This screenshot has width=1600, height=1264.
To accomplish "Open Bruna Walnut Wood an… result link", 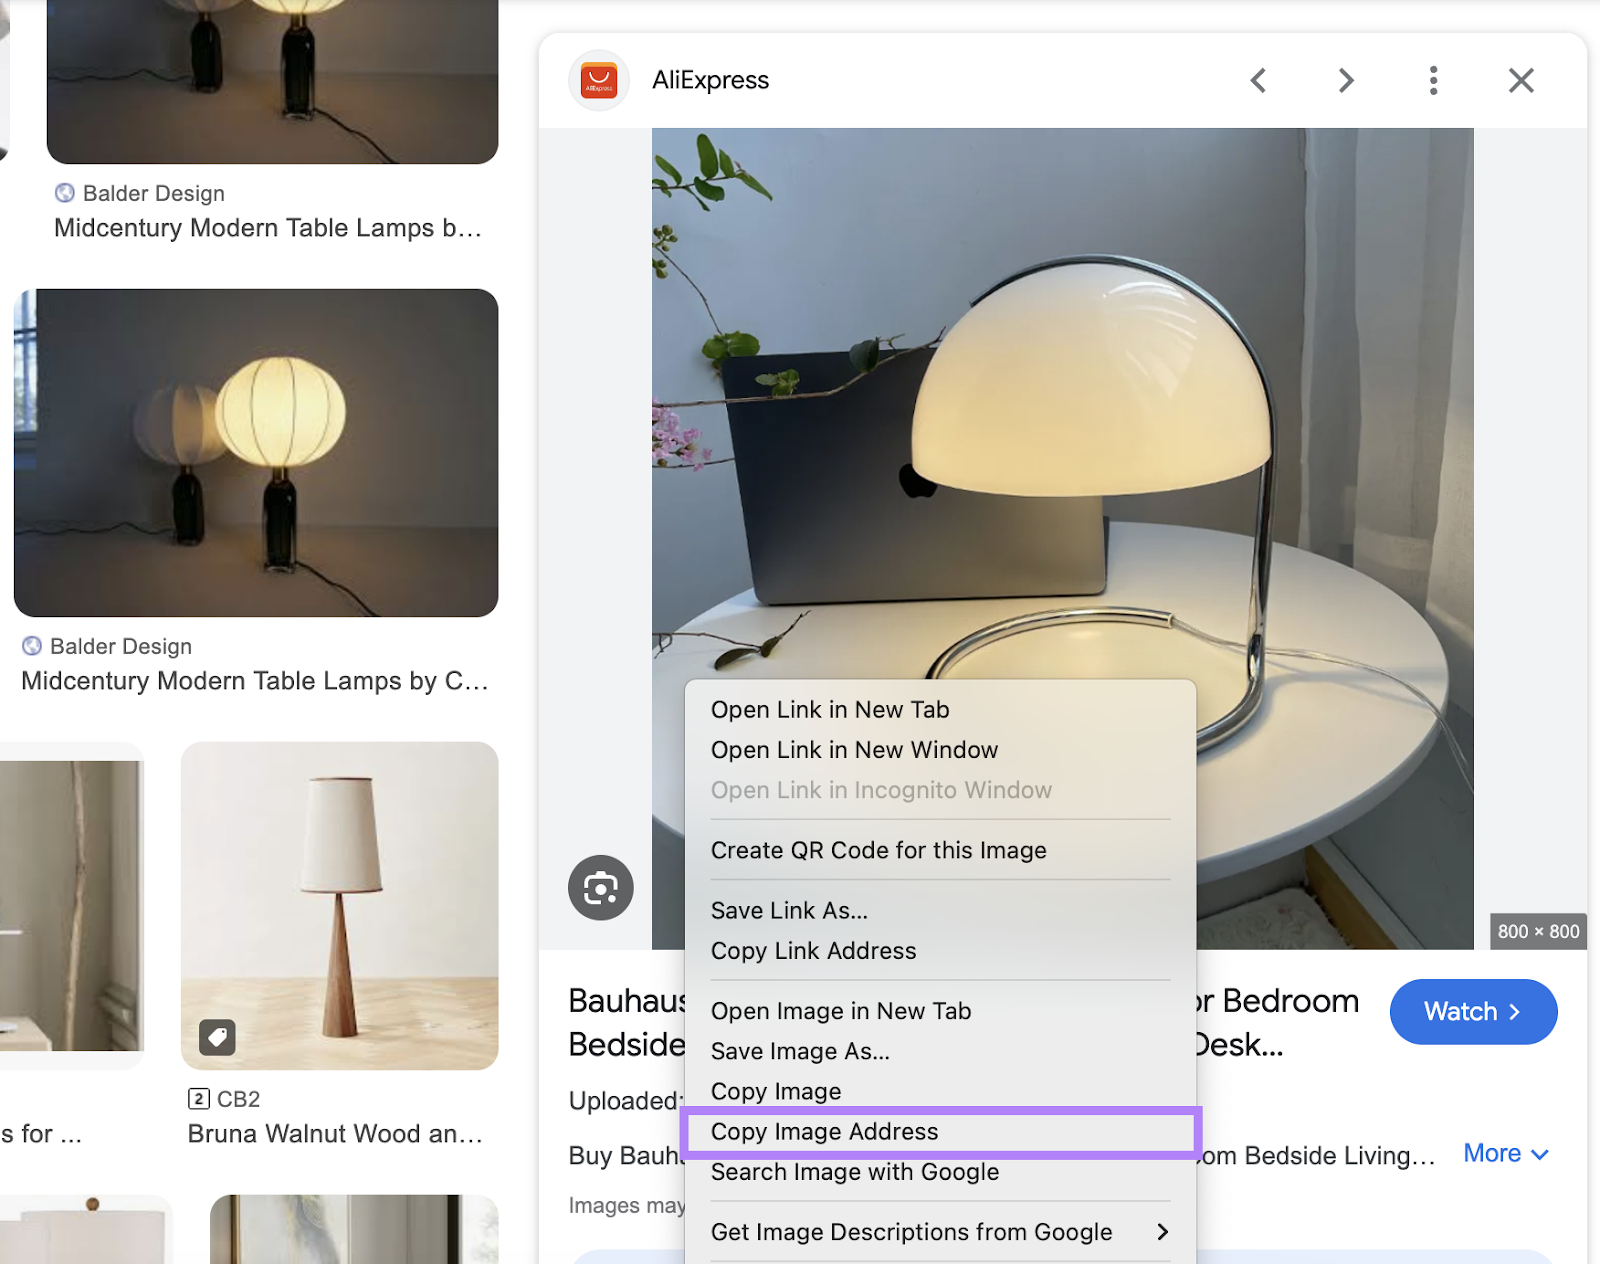I will [x=335, y=1134].
